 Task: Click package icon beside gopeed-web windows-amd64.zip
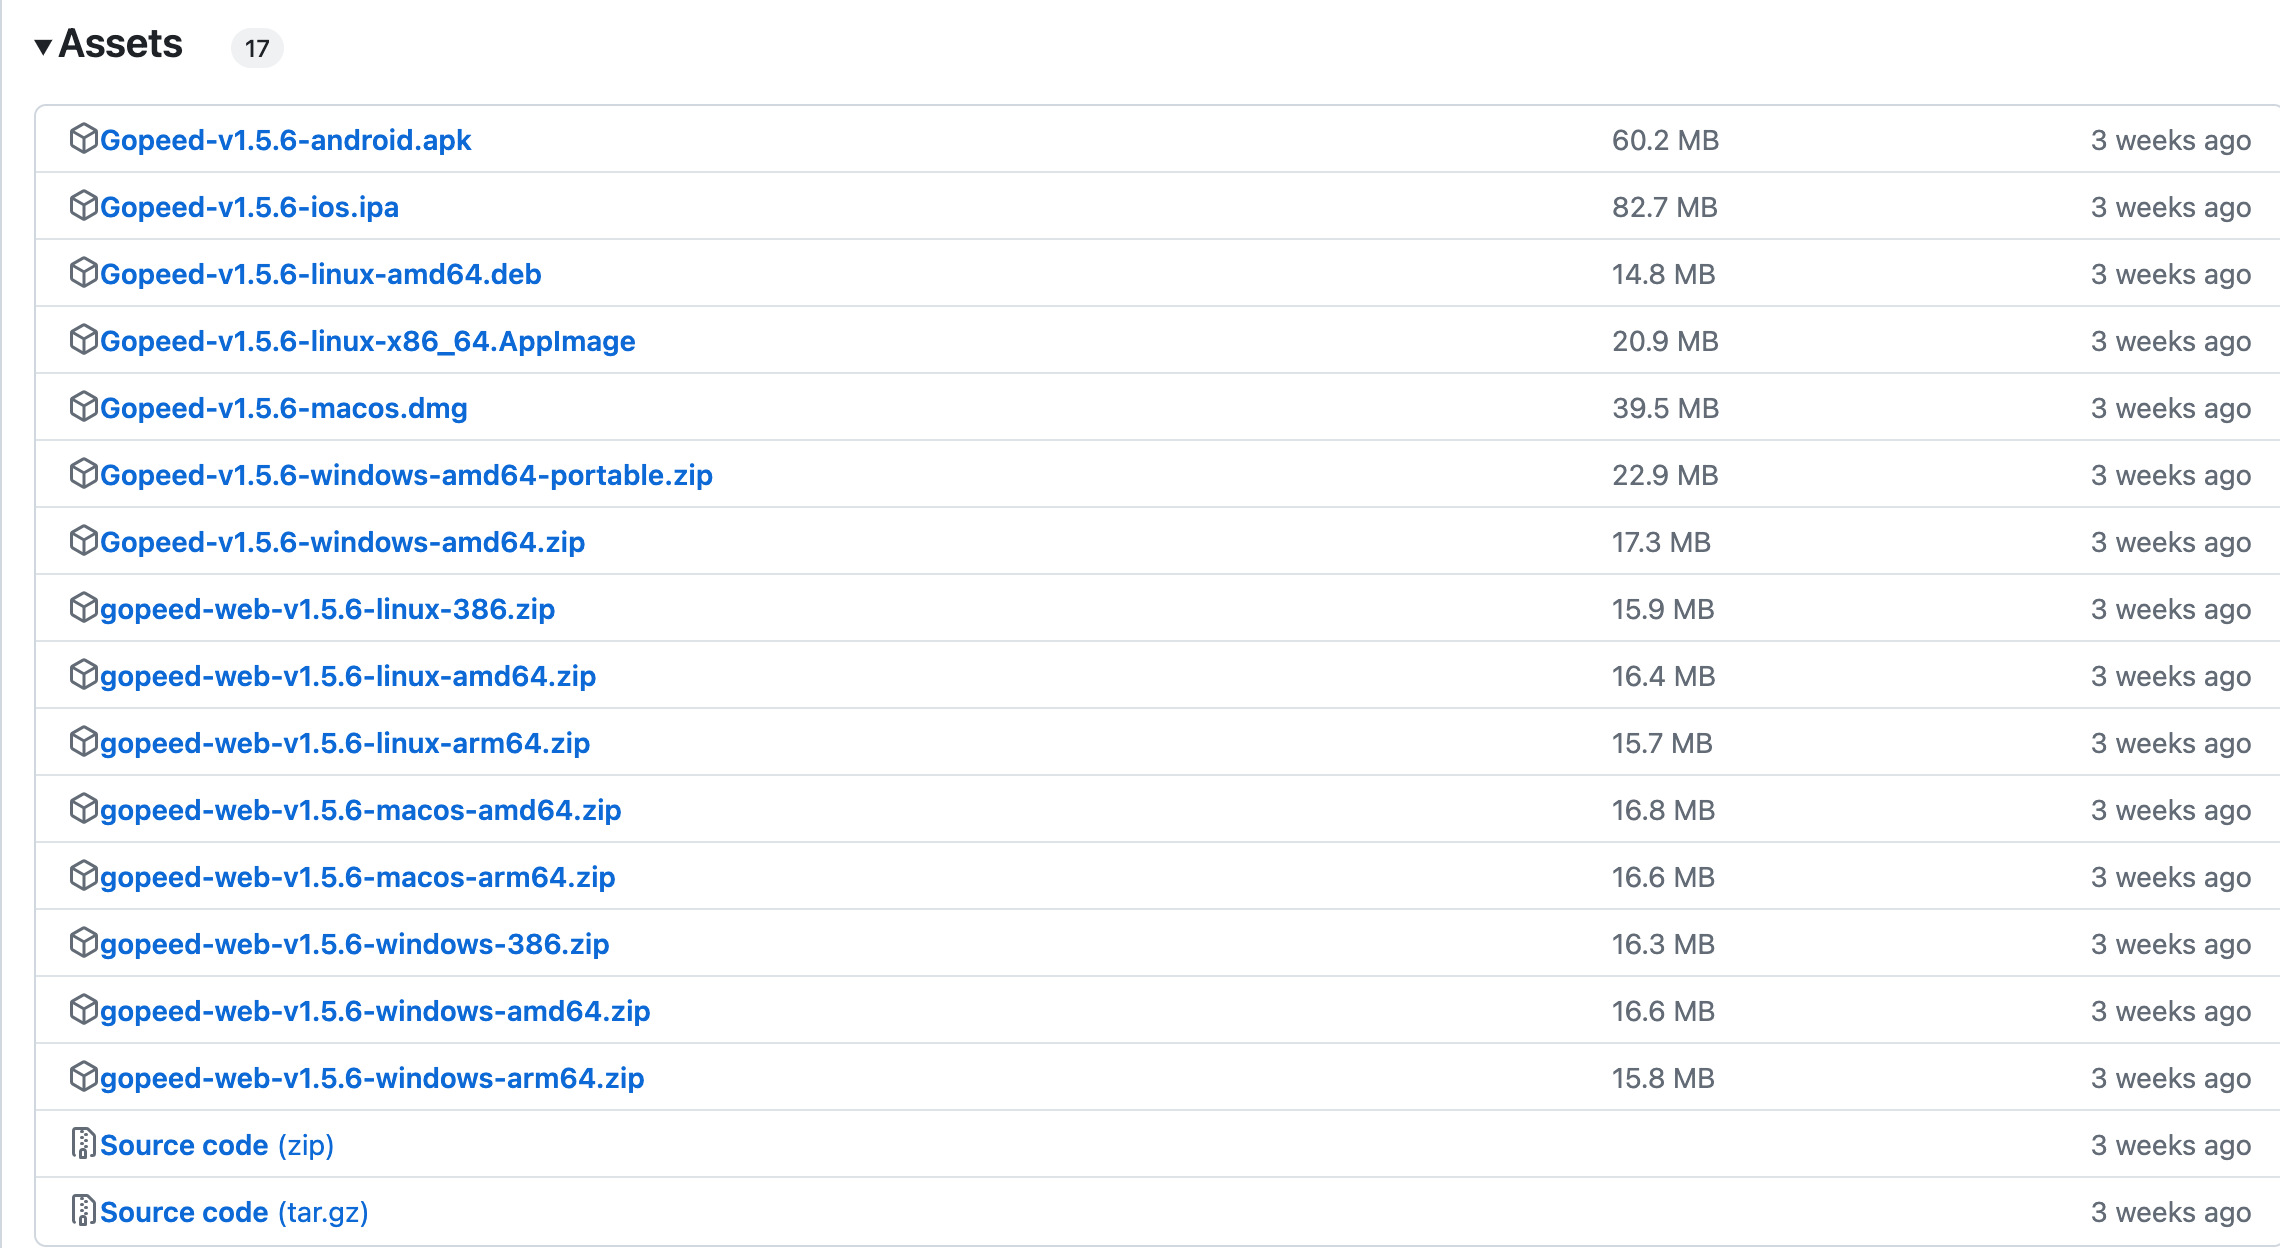(83, 1009)
